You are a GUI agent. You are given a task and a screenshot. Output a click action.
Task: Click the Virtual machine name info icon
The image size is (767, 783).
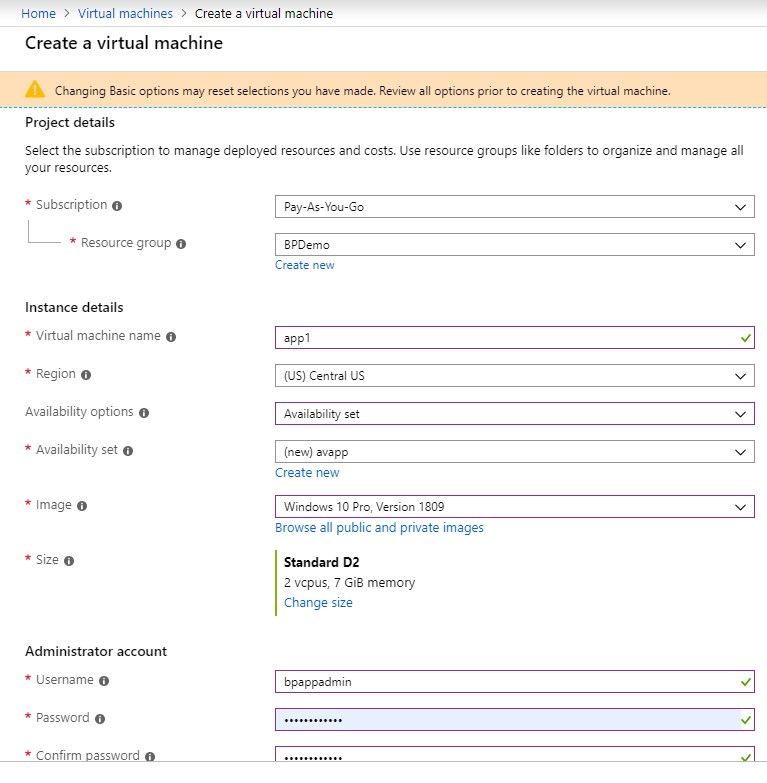[171, 337]
